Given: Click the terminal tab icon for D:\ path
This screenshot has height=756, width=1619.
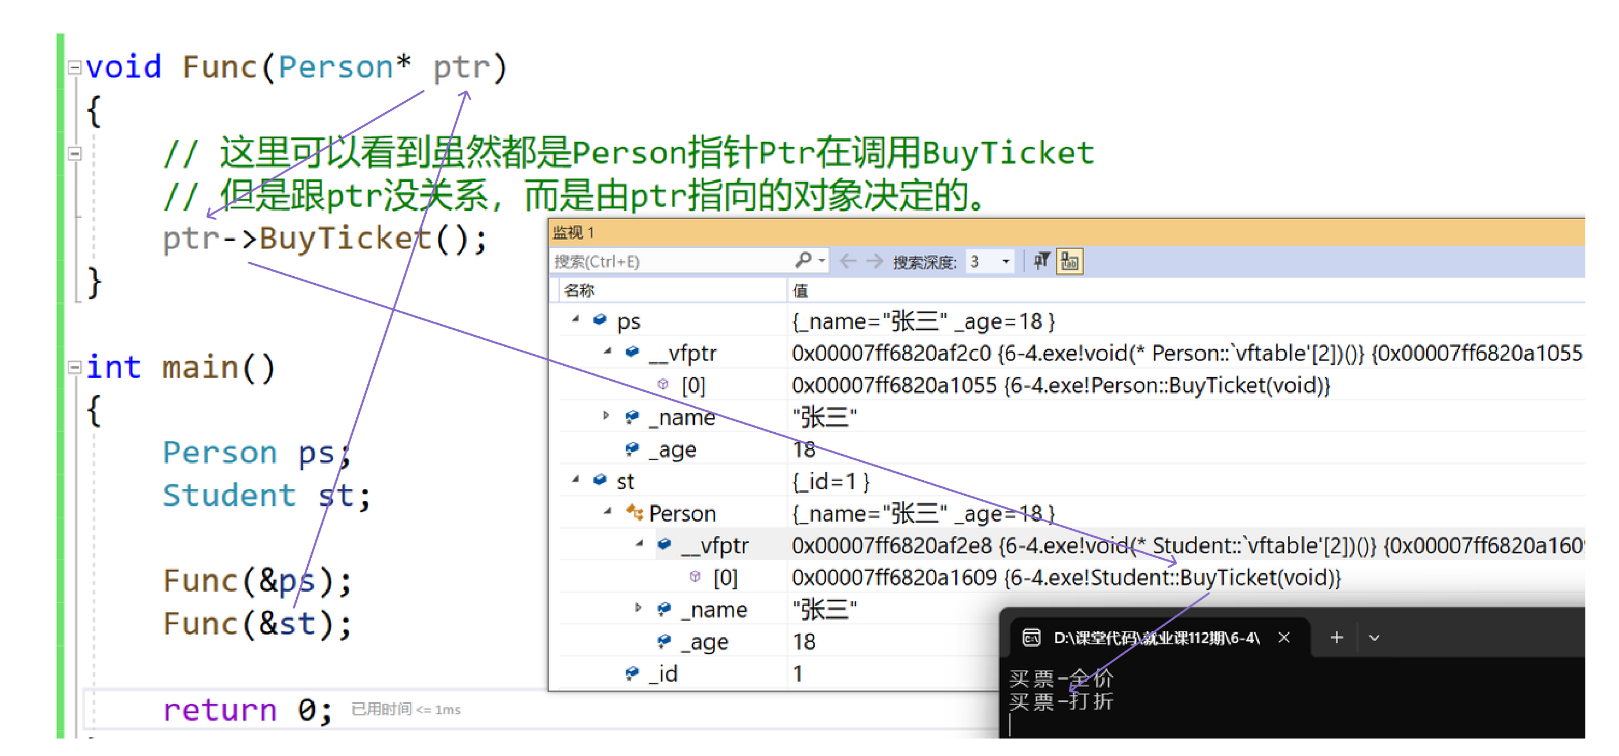Looking at the screenshot, I should [1031, 637].
